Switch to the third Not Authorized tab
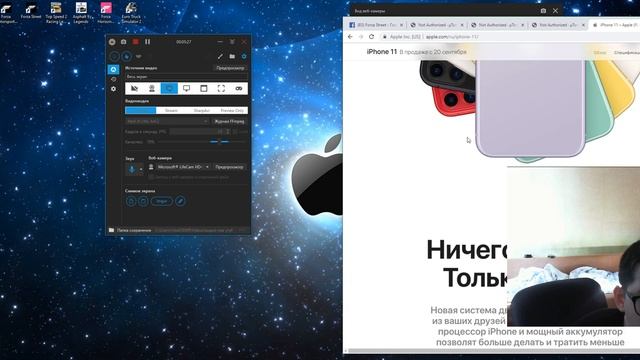The image size is (640, 360). (x=559, y=25)
